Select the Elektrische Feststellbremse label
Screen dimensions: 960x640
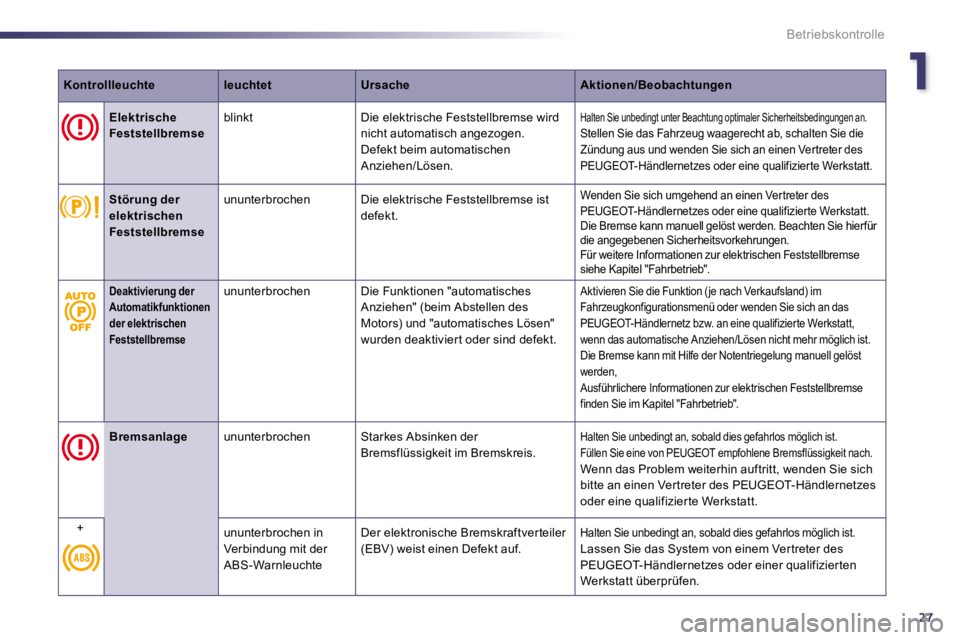(157, 126)
